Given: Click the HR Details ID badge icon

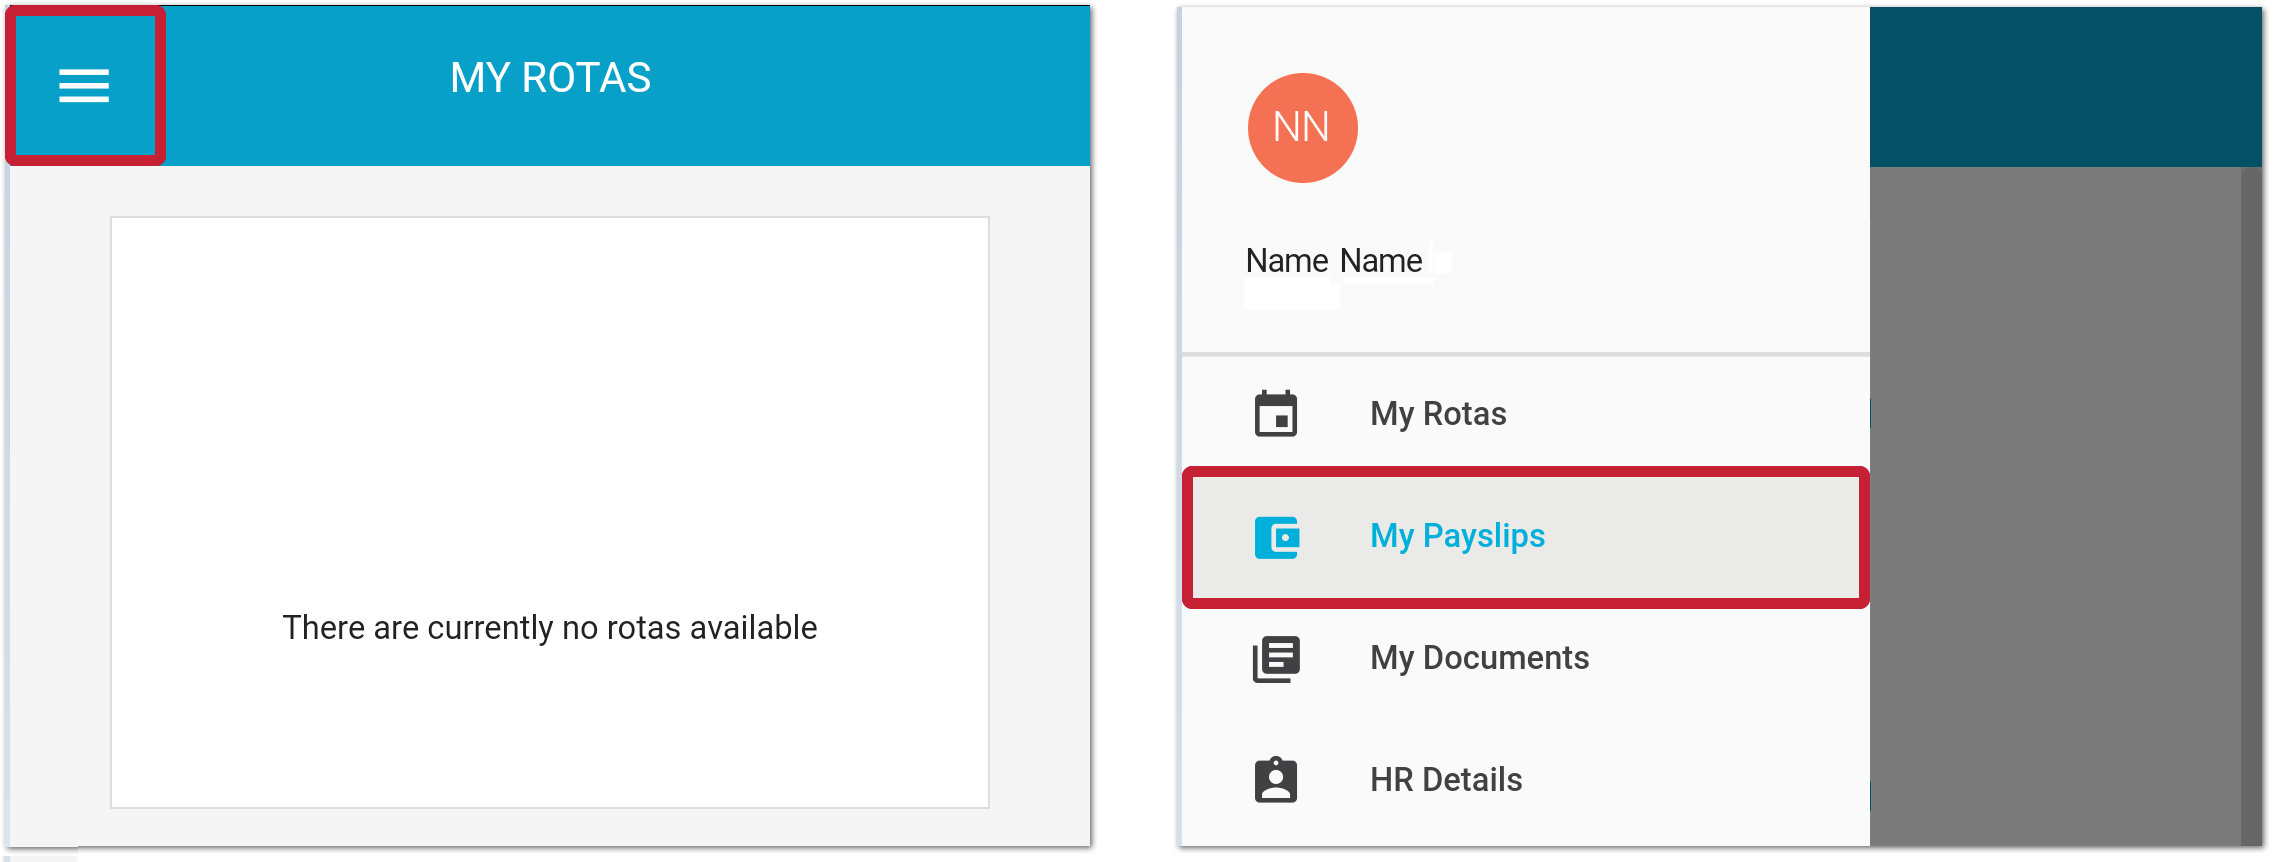Looking at the screenshot, I should coord(1276,780).
